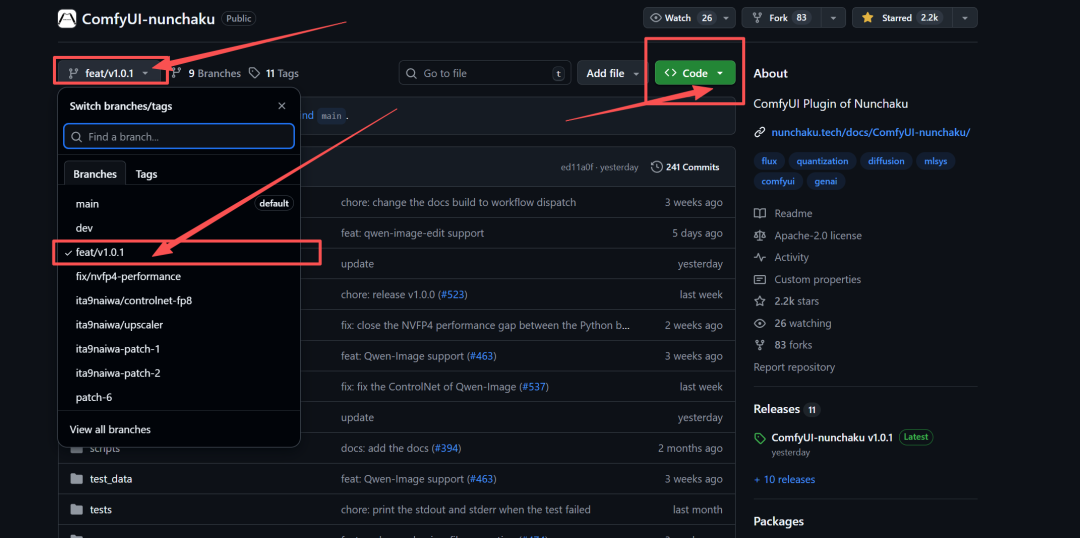
Task: Open nunchaku.tech/docs/ComfyUI-nunchaku link
Action: pos(871,132)
